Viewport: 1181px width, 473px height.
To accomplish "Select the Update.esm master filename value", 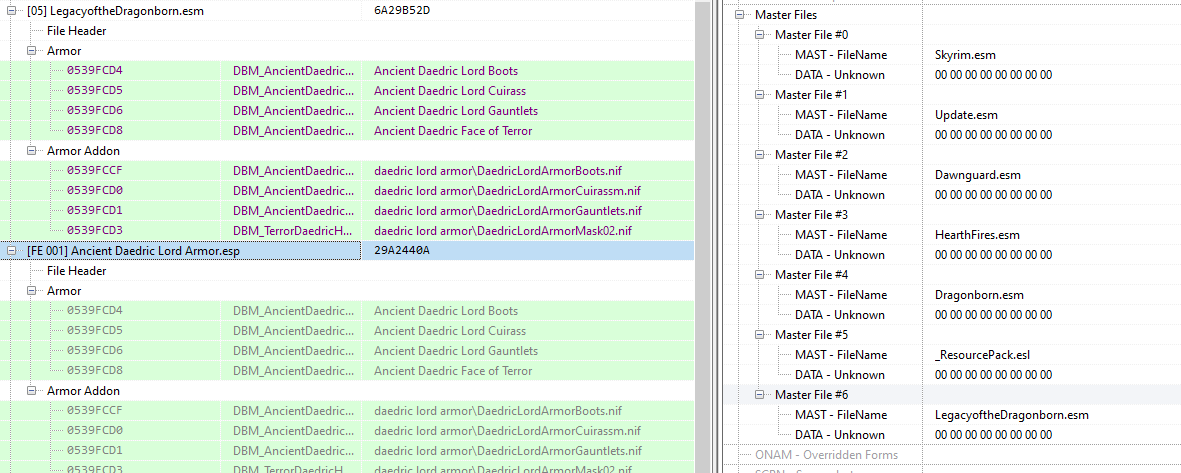I will (x=966, y=114).
